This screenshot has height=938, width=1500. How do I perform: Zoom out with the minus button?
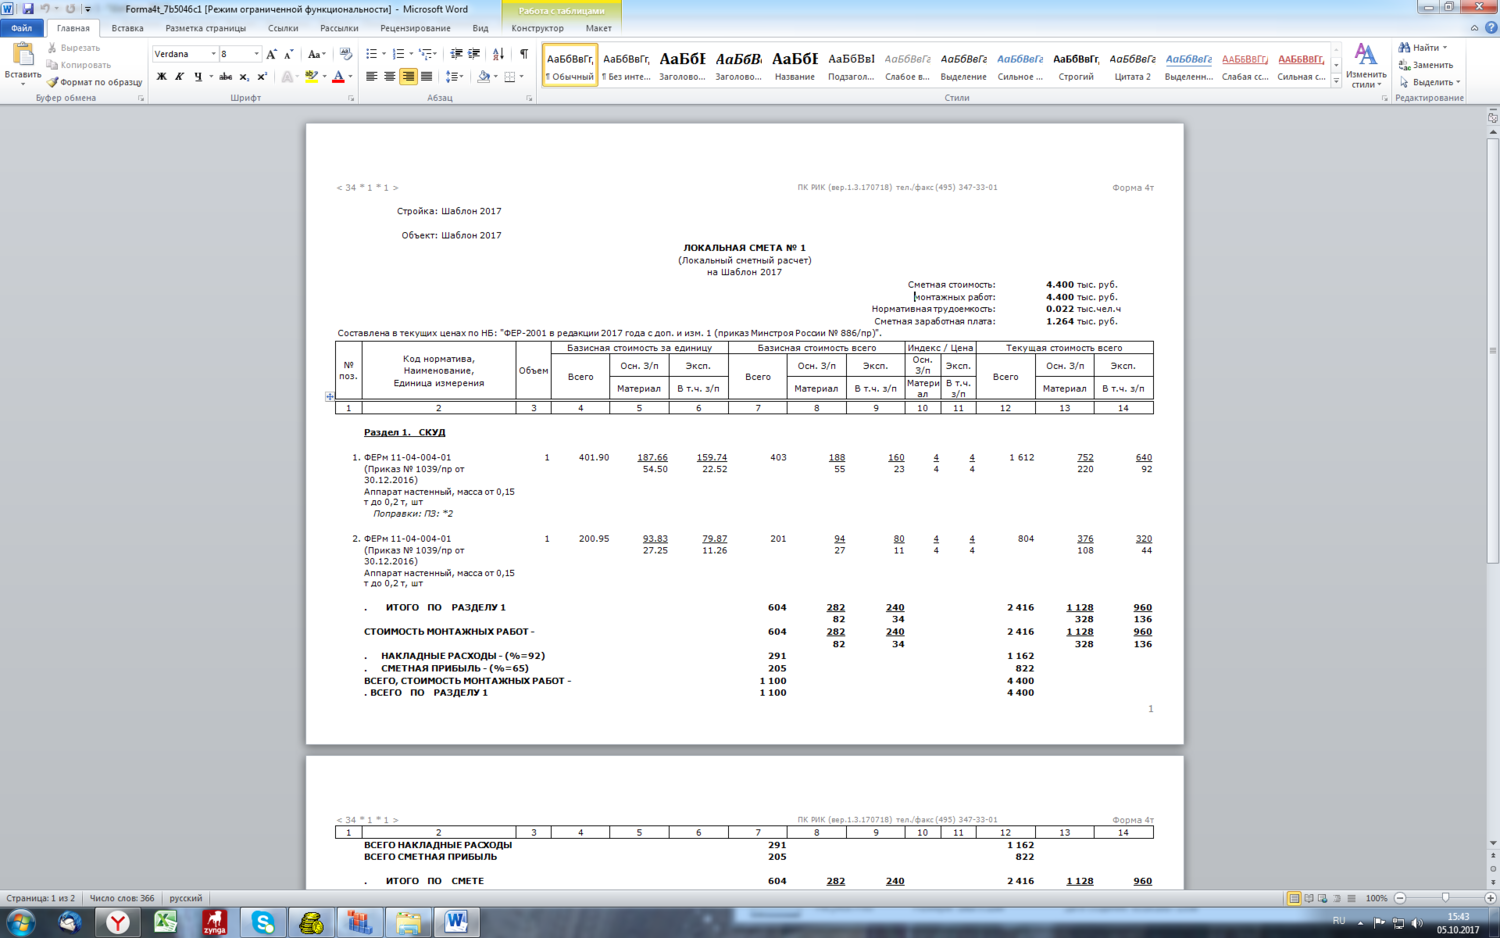click(1400, 898)
